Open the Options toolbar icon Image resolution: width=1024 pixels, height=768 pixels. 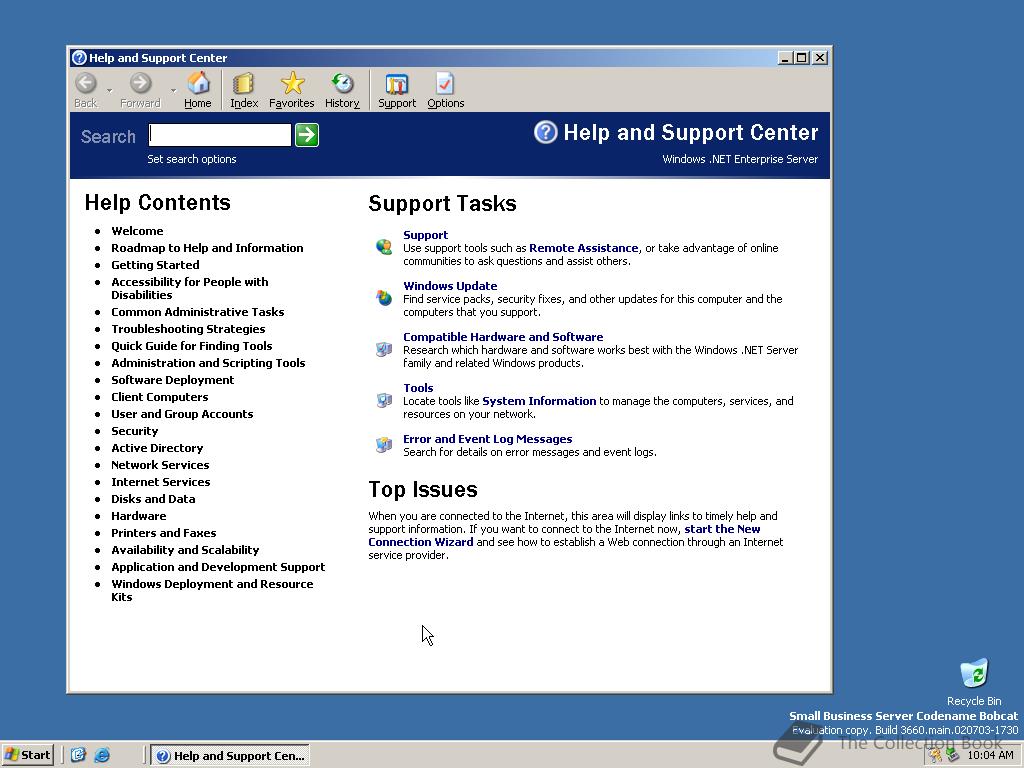pyautogui.click(x=445, y=89)
